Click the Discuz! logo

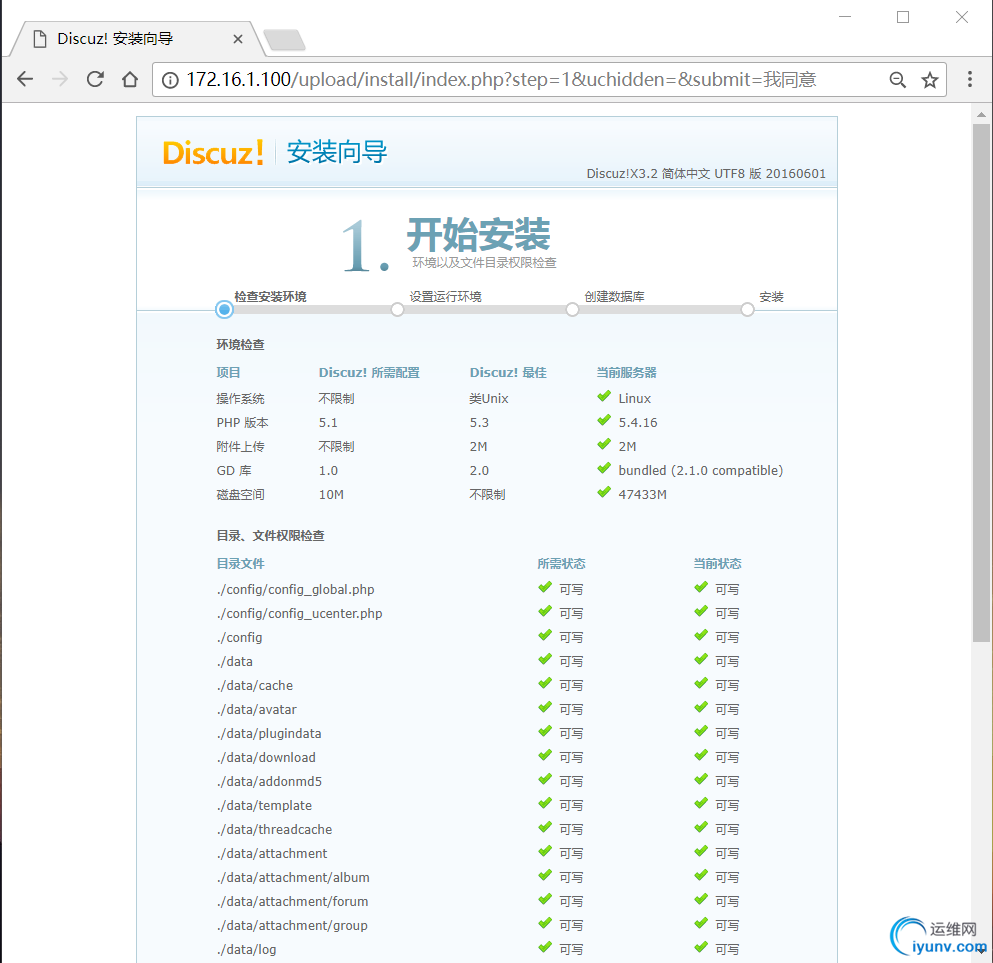(x=213, y=153)
